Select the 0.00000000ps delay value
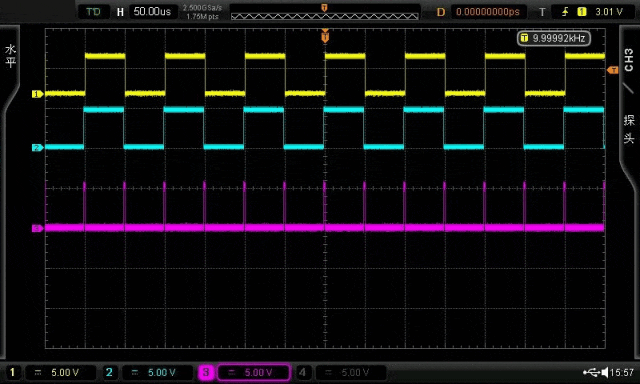The width and height of the screenshot is (640, 384). pyautogui.click(x=488, y=12)
